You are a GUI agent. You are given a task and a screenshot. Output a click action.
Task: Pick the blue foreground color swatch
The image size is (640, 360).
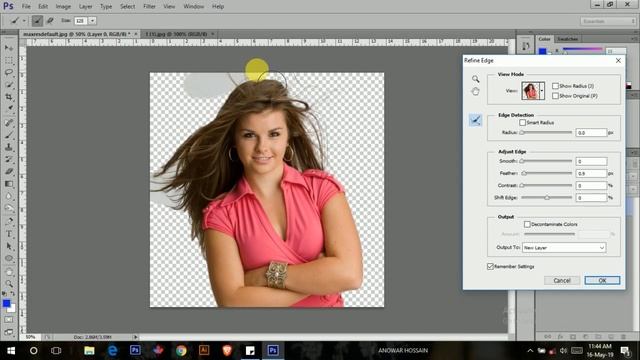pos(7,303)
